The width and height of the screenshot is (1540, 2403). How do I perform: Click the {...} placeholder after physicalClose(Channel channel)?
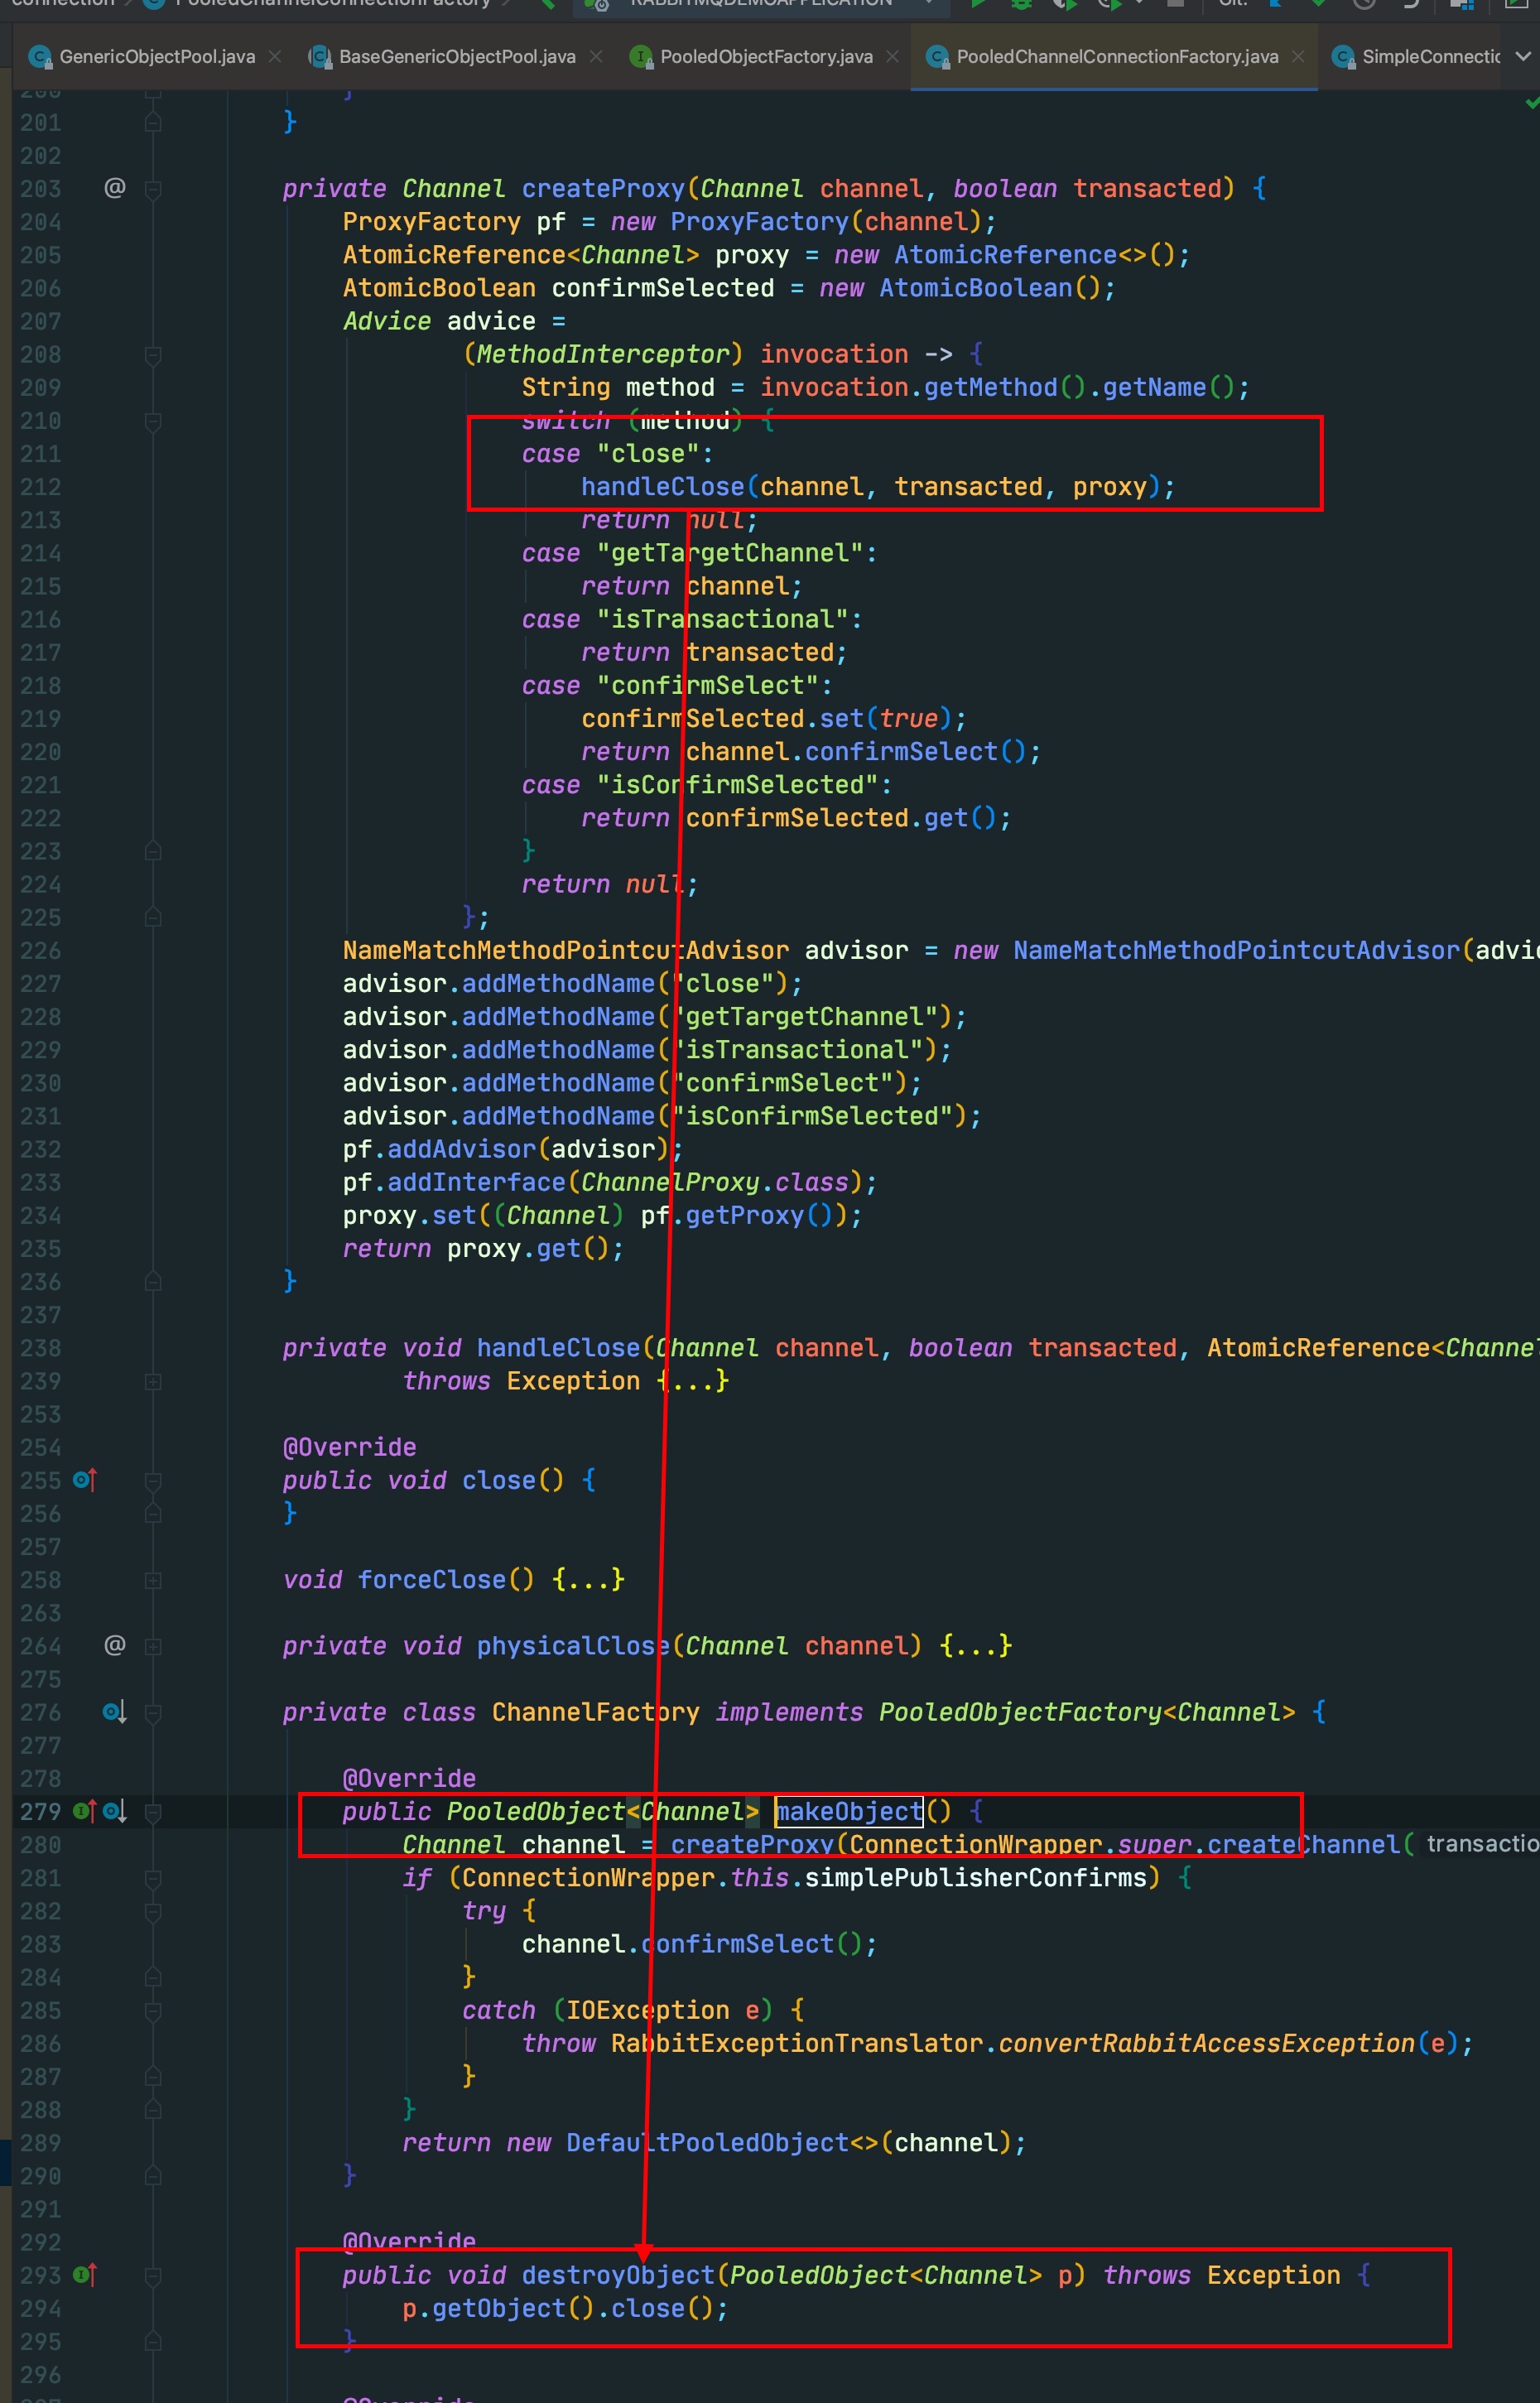976,1645
